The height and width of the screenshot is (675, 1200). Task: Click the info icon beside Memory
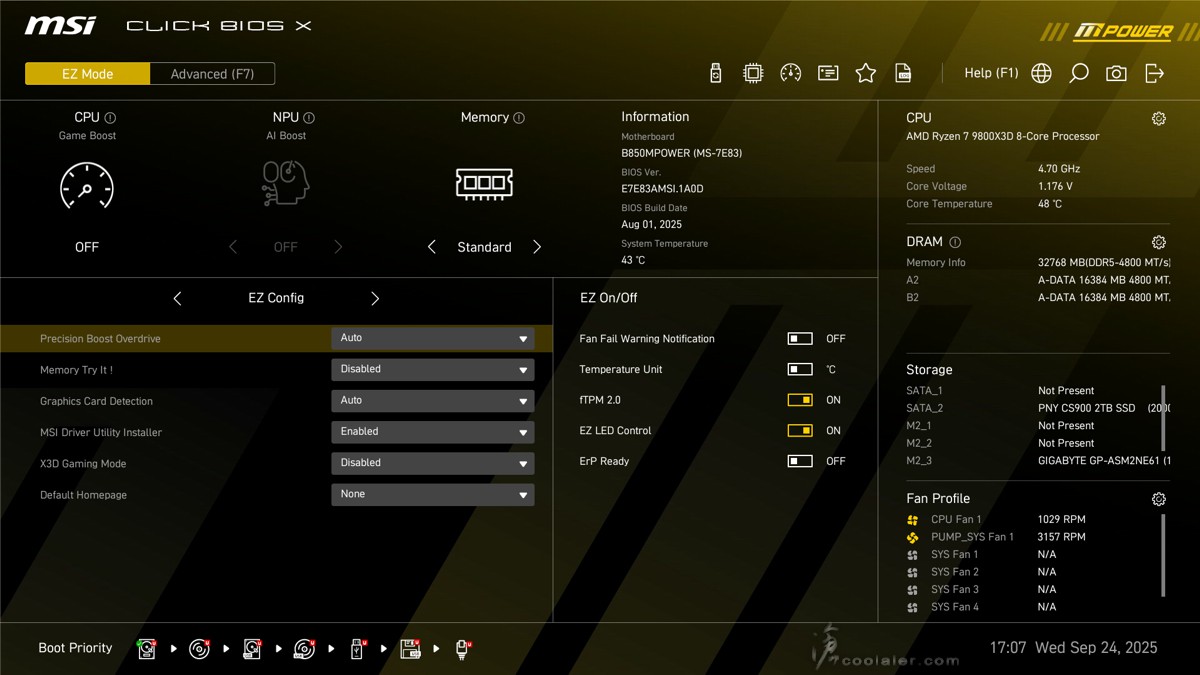[x=519, y=118]
